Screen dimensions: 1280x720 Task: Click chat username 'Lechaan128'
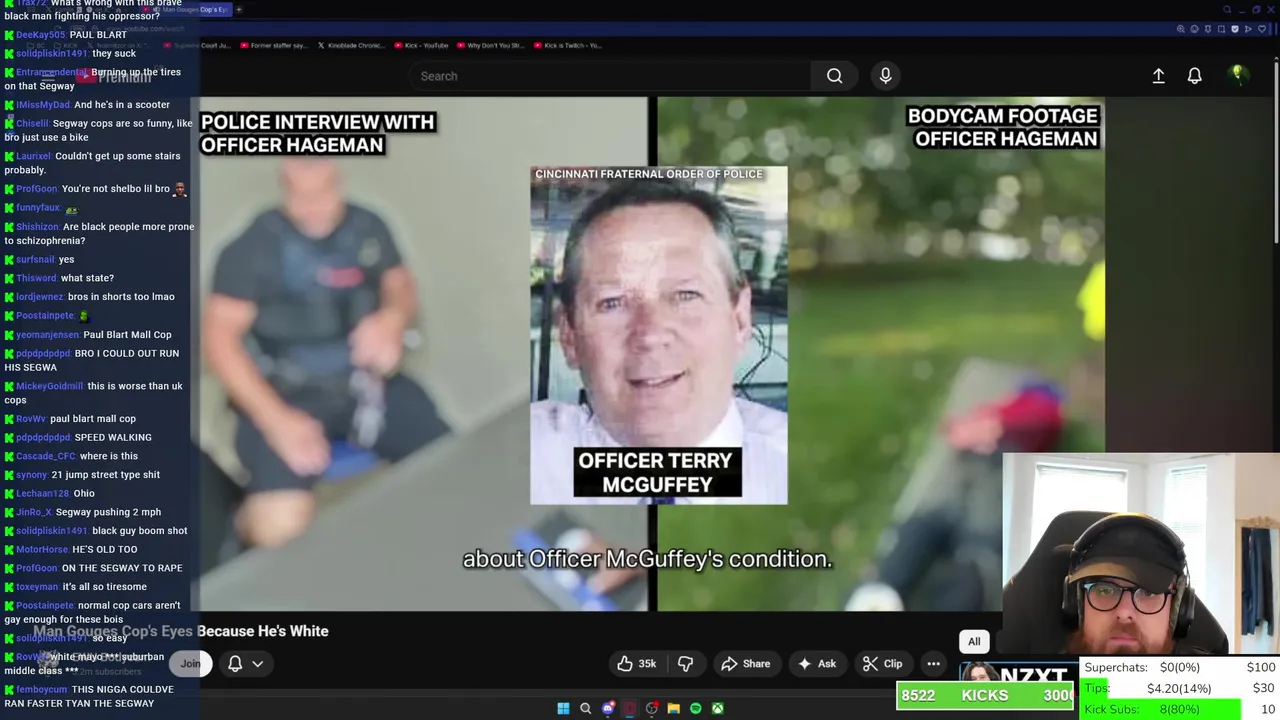[42, 493]
